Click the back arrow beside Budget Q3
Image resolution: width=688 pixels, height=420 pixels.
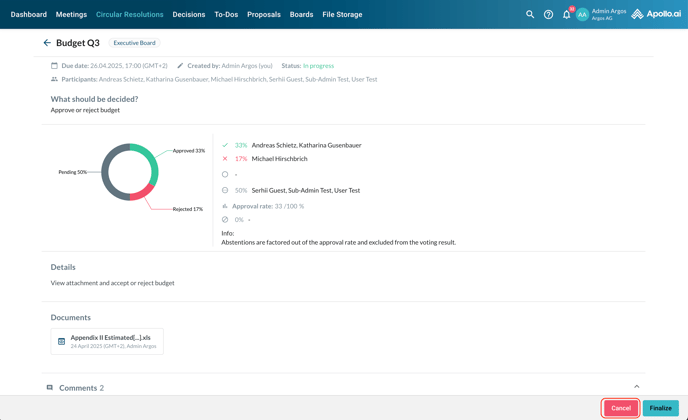click(47, 43)
